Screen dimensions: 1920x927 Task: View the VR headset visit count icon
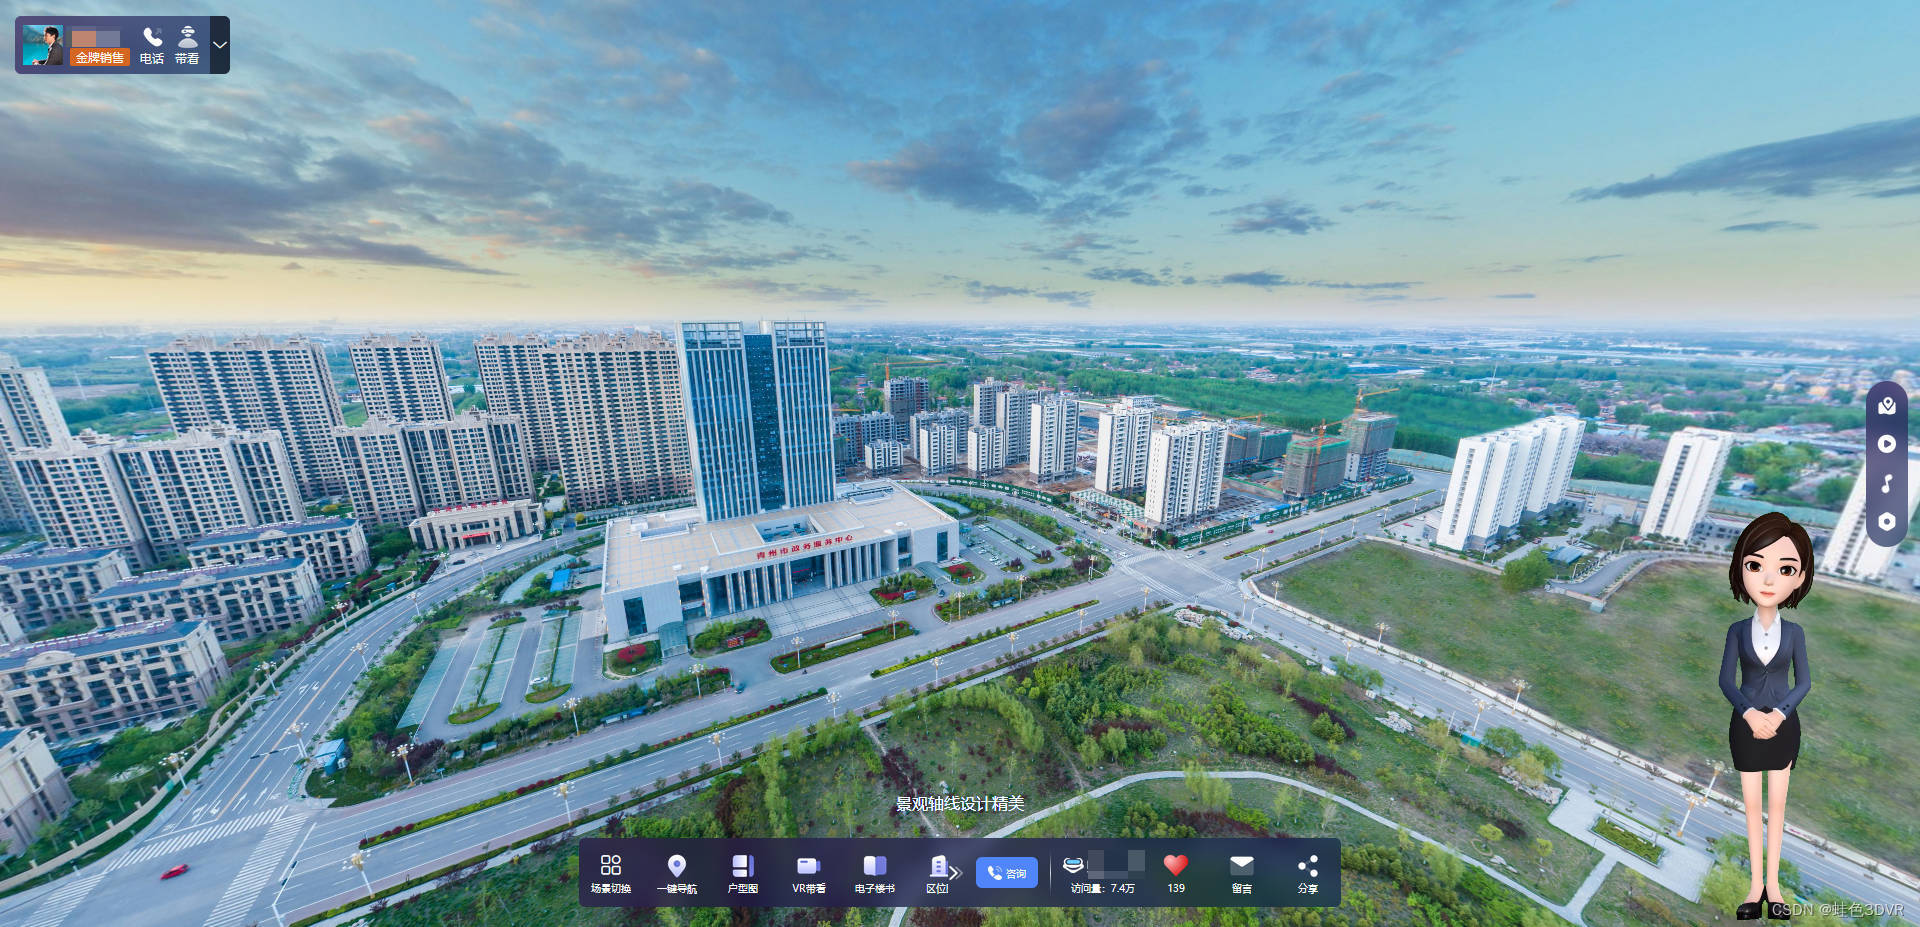1073,865
